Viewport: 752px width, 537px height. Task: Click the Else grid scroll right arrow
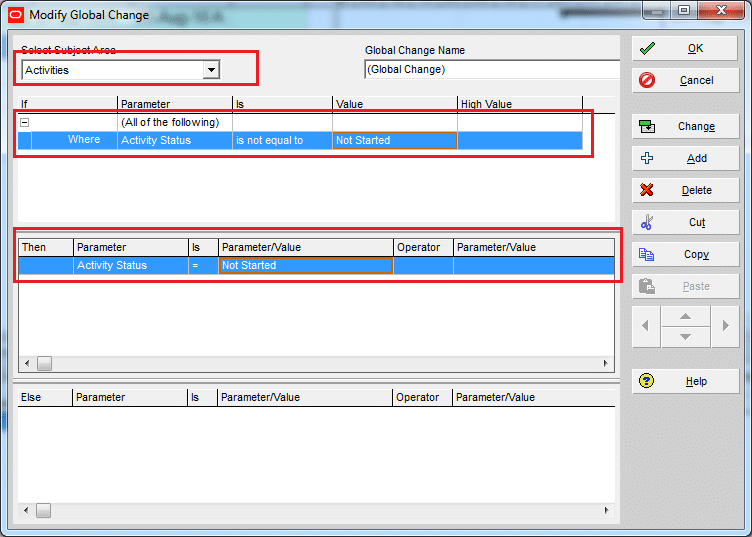(x=607, y=510)
